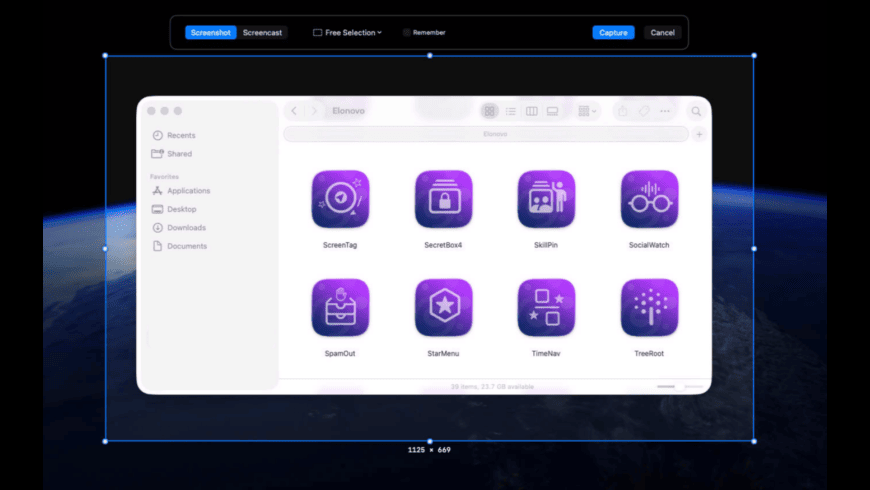Open the Free Selection dropdown
Image resolution: width=870 pixels, height=490 pixels.
click(347, 33)
